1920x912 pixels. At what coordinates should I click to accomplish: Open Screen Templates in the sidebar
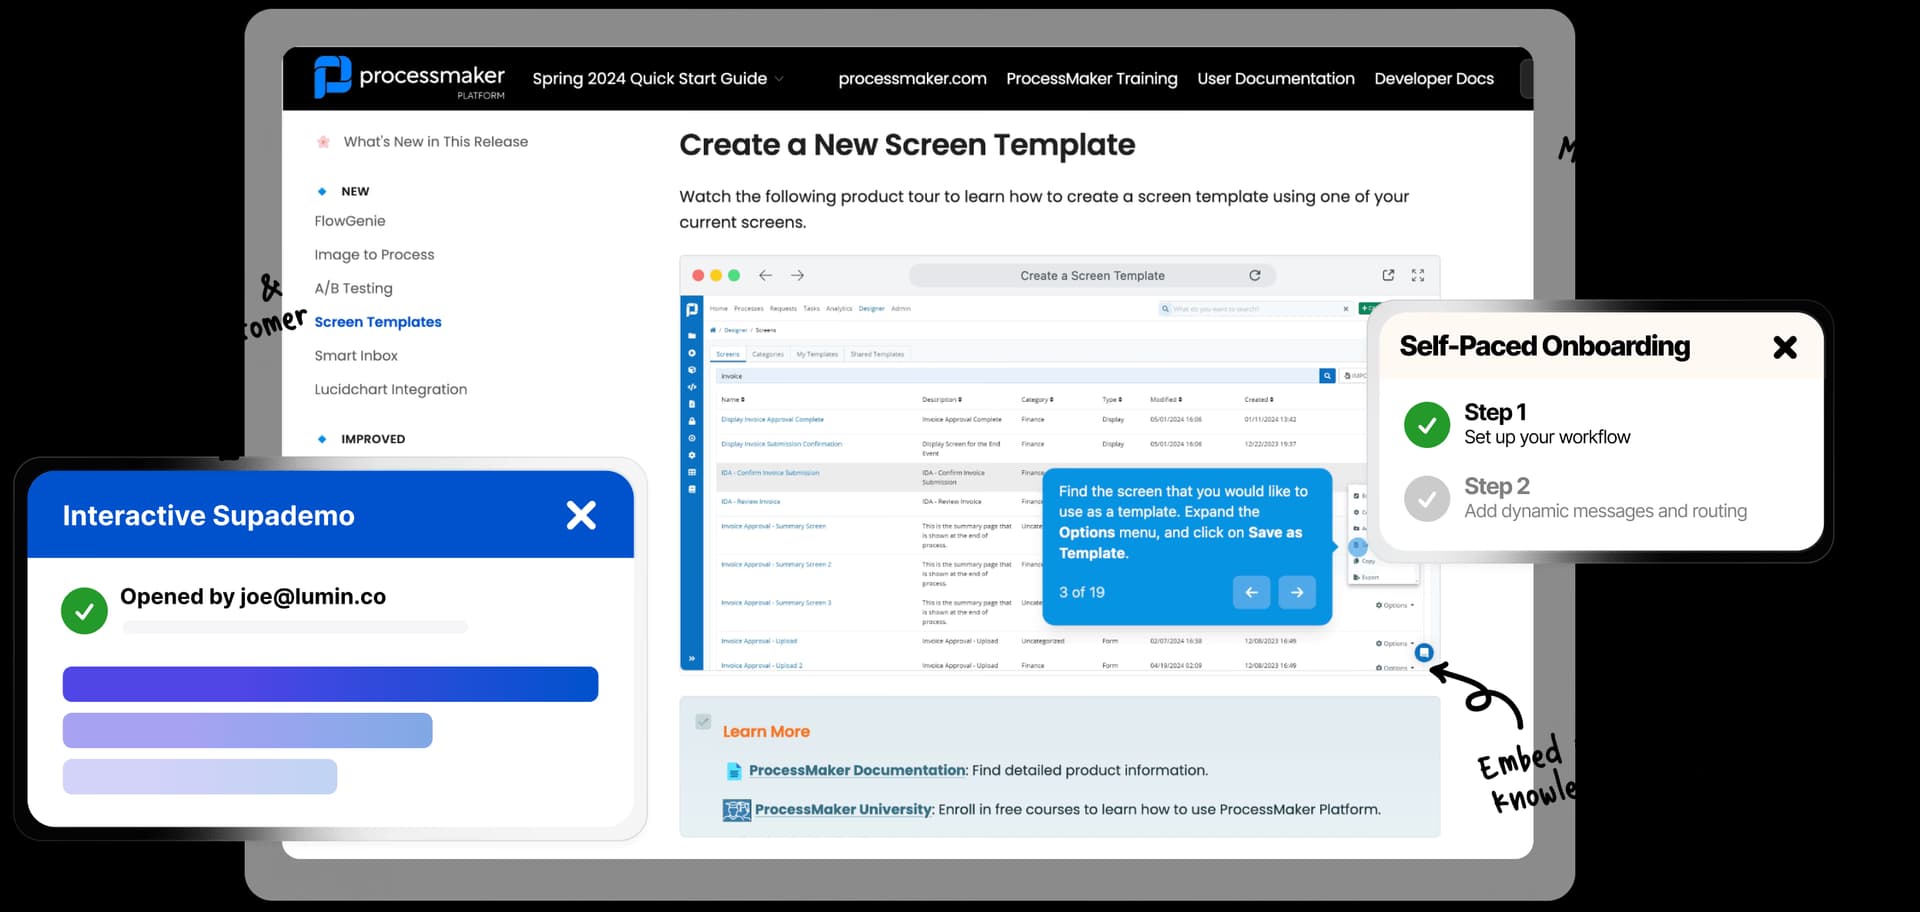(x=378, y=322)
